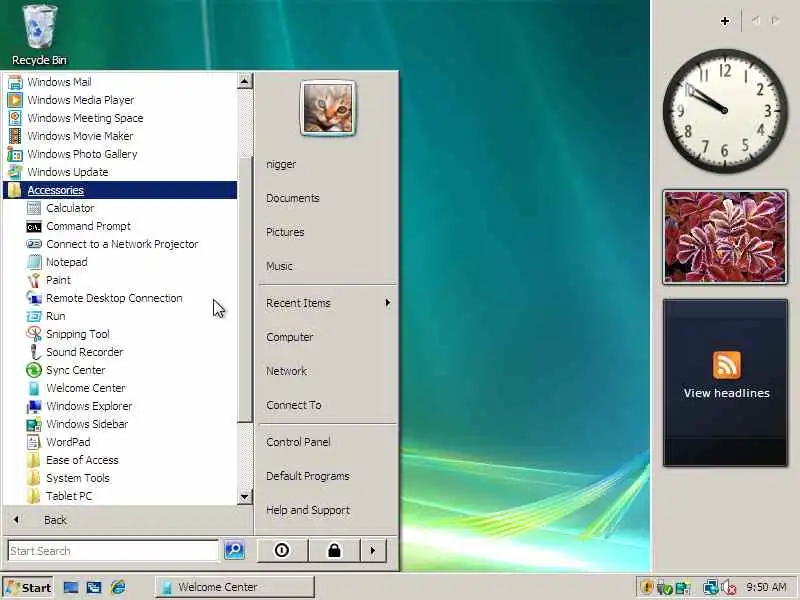Screen dimensions: 800x600
Task: Click the analog clock gadget
Action: pos(725,111)
